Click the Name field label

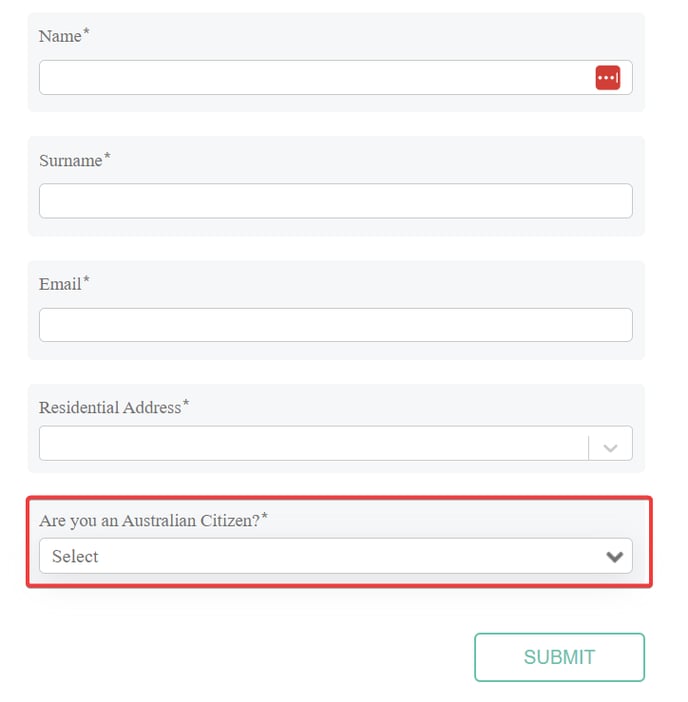pyautogui.click(x=60, y=36)
